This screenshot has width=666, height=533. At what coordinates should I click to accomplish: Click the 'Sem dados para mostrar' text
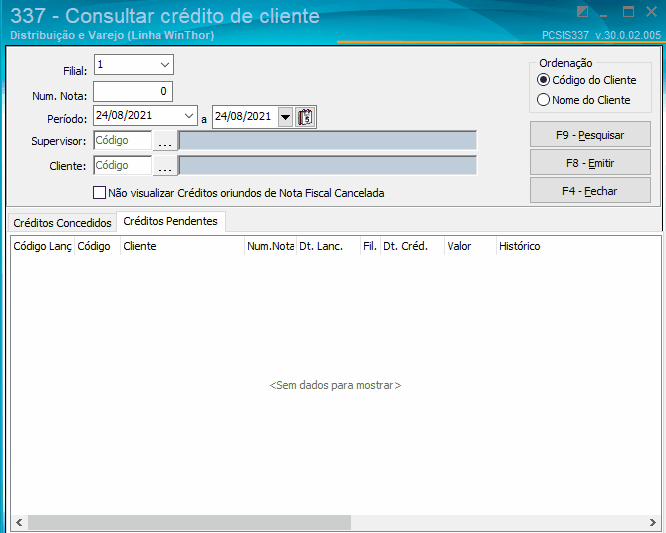(335, 385)
